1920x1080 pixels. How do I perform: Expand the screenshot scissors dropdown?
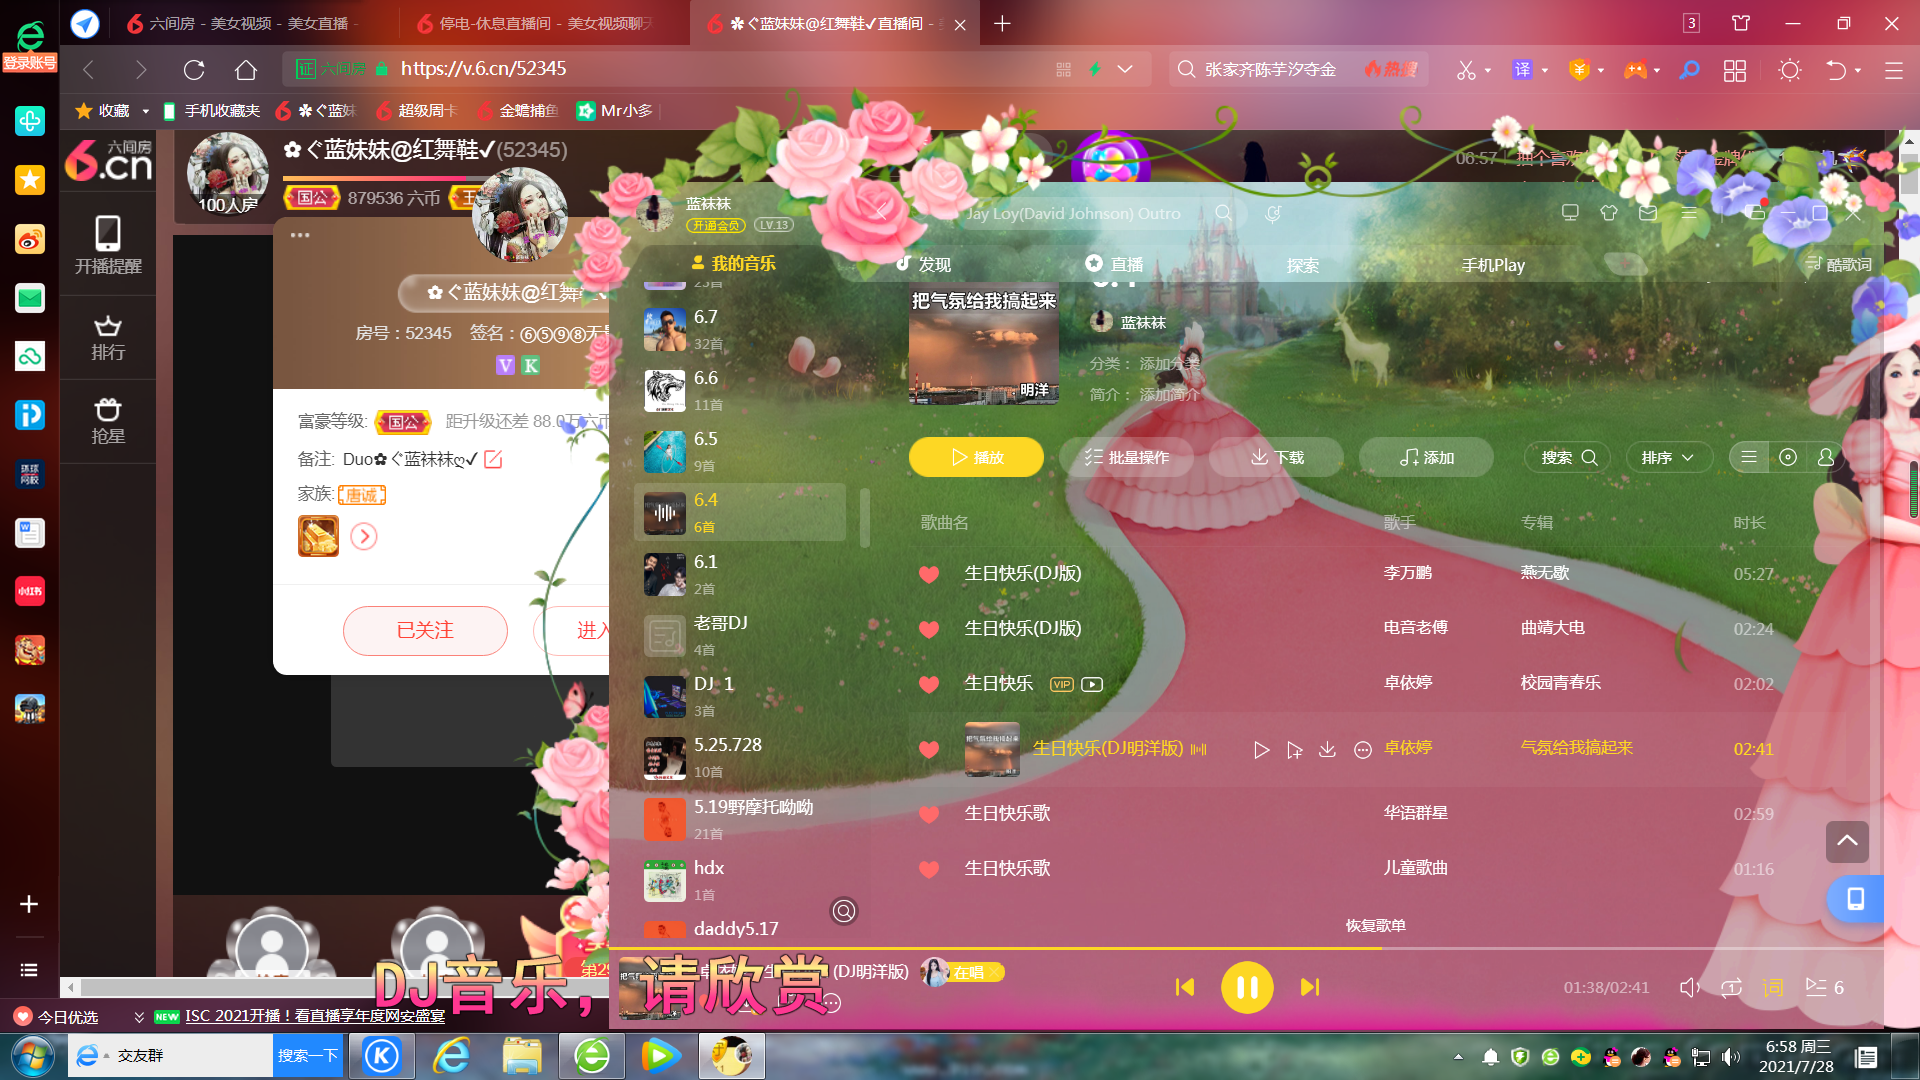(1489, 70)
